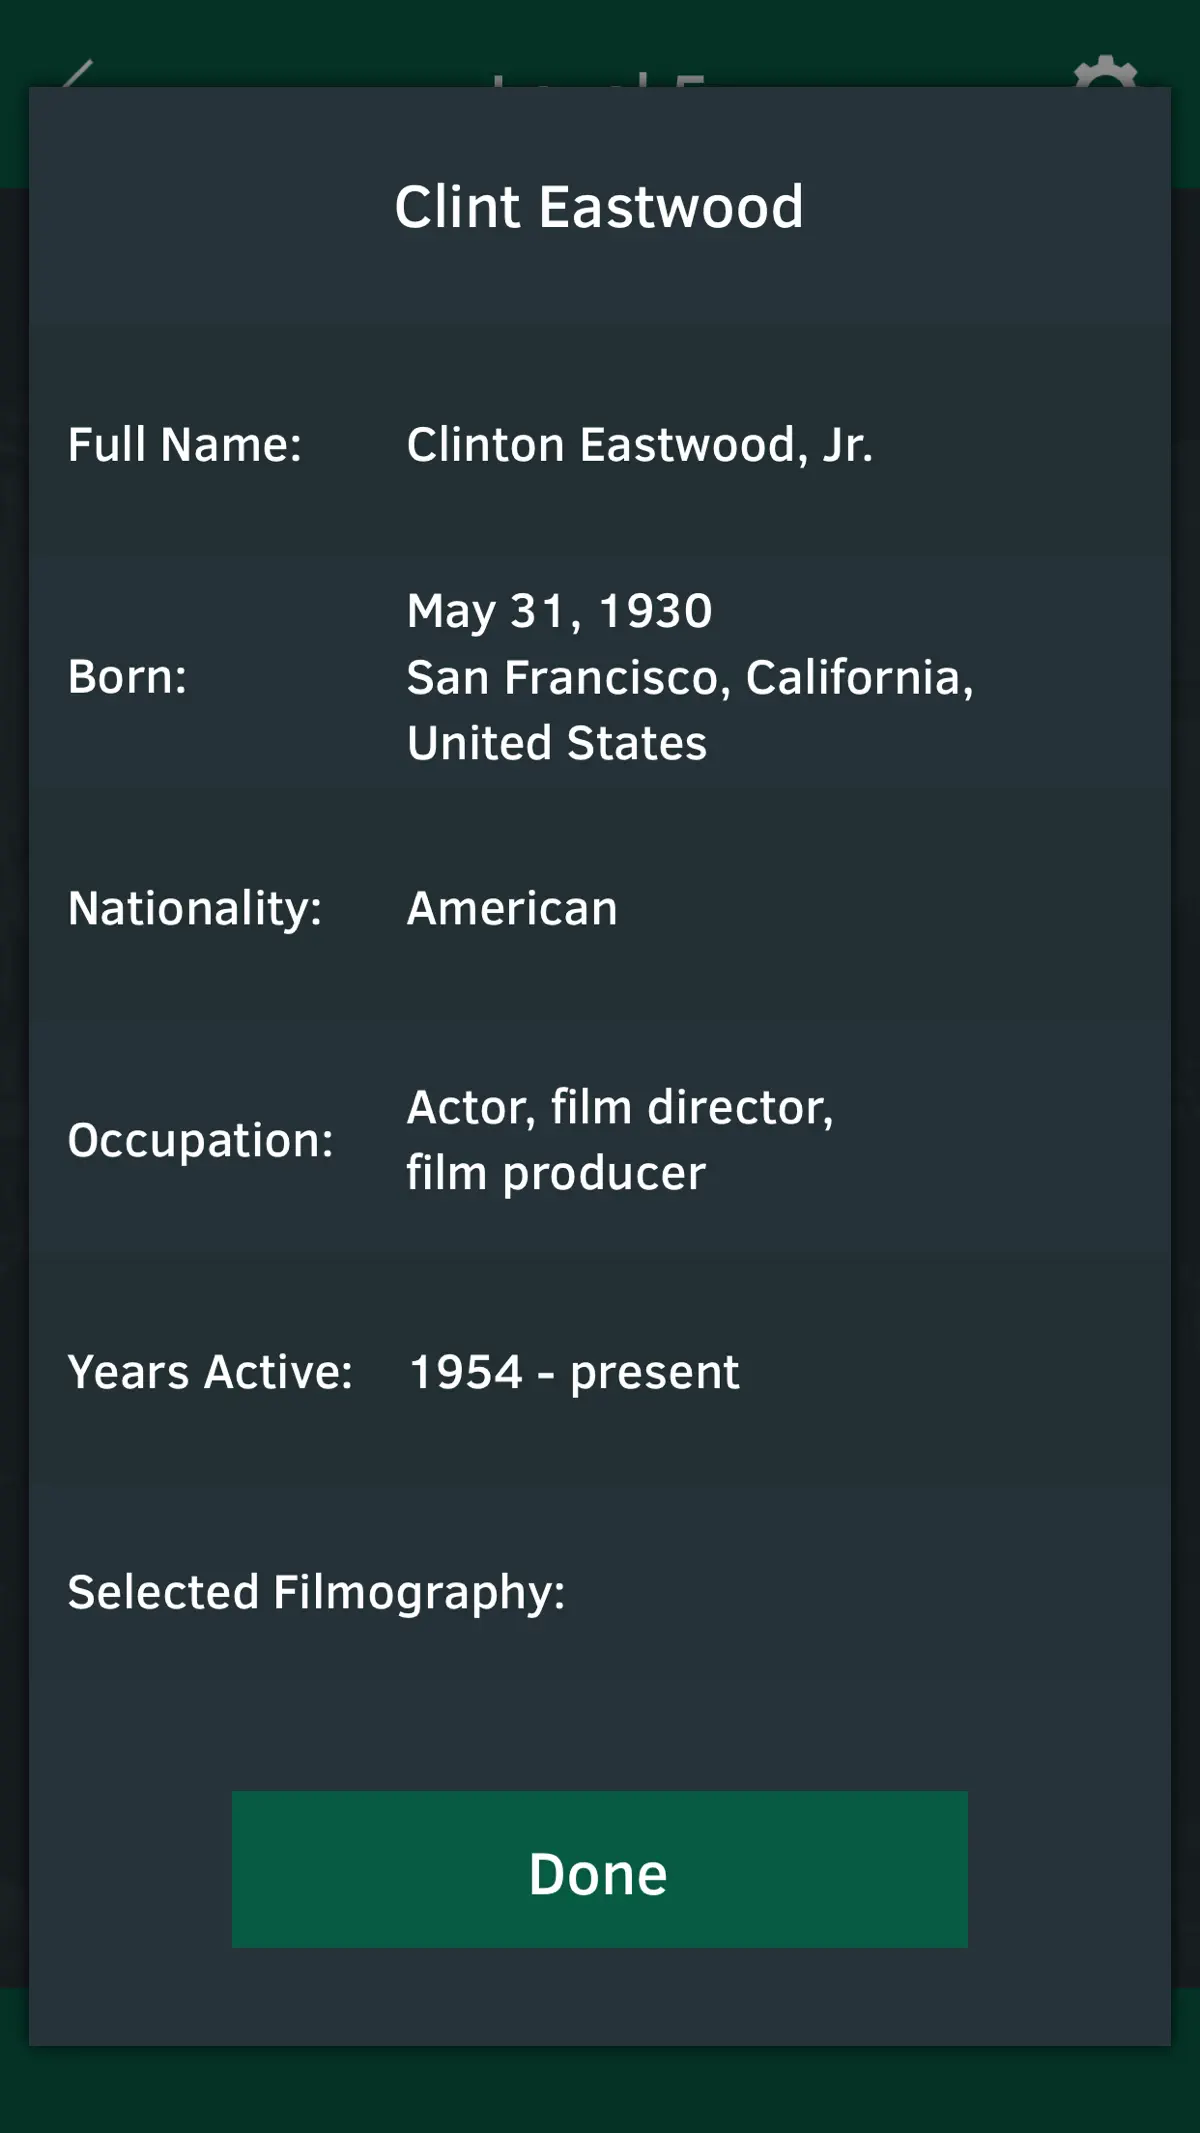Select the American nationality value

[512, 909]
